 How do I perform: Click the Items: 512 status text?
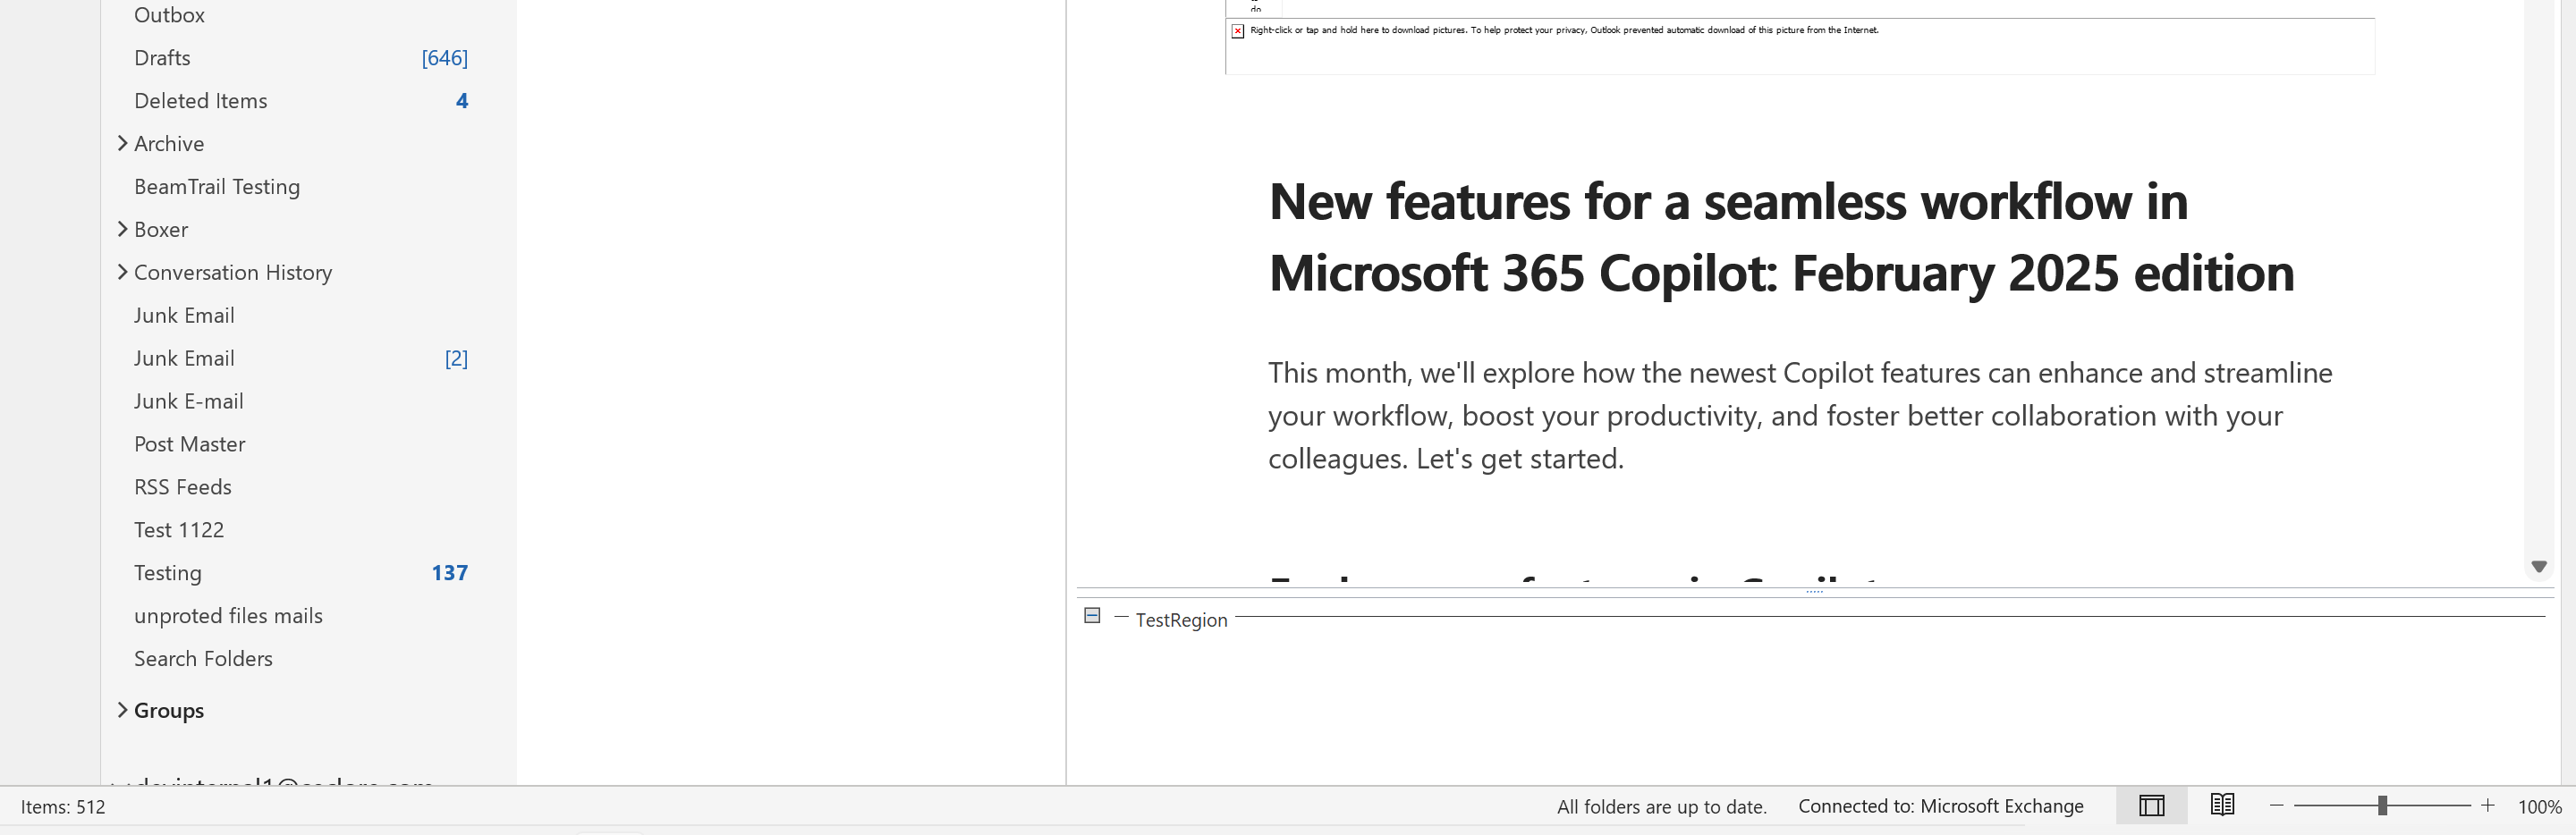(x=63, y=807)
